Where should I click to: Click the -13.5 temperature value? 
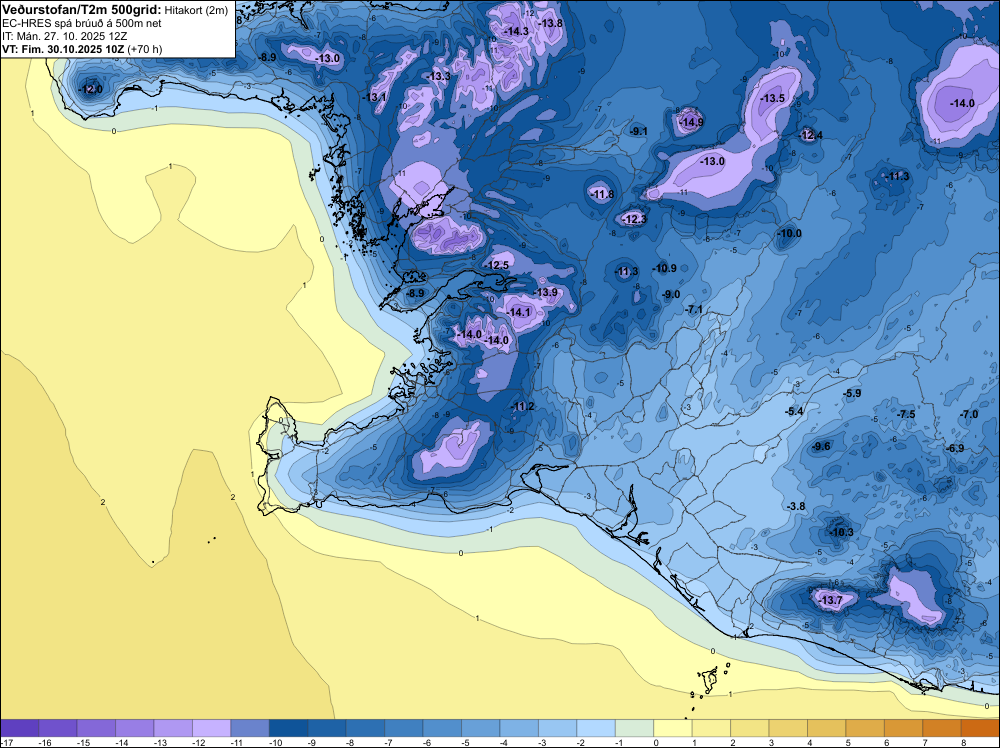[773, 98]
